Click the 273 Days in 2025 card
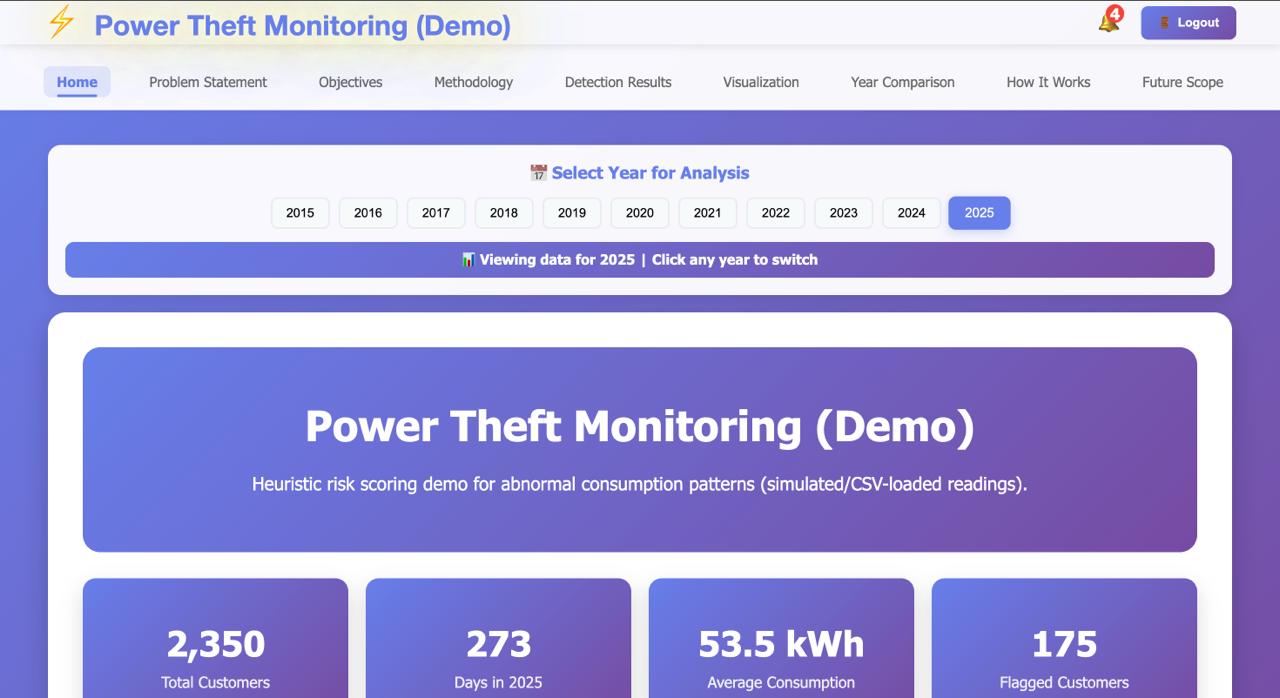The image size is (1280, 698). click(x=498, y=638)
